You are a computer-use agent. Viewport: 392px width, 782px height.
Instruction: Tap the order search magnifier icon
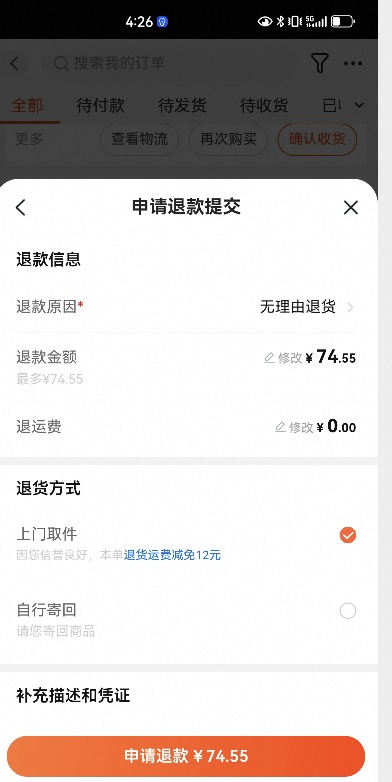[x=61, y=63]
